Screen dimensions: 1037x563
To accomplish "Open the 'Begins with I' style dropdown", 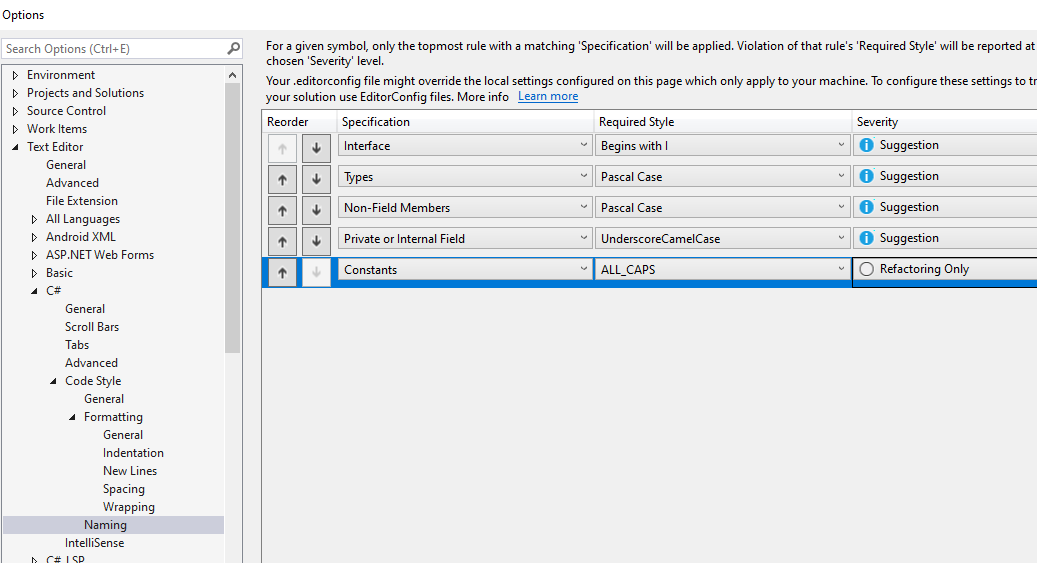I will coord(722,146).
